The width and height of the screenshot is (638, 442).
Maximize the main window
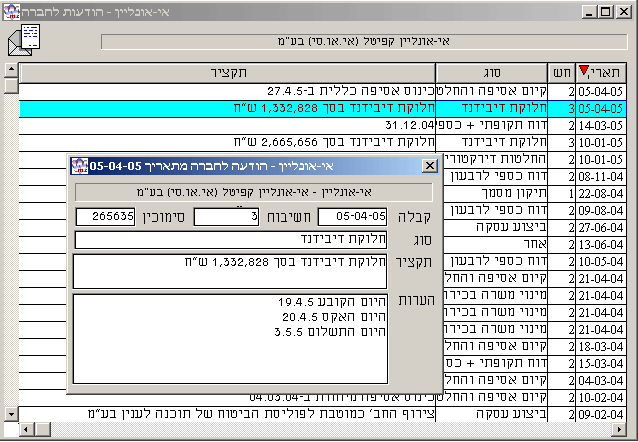[605, 12]
